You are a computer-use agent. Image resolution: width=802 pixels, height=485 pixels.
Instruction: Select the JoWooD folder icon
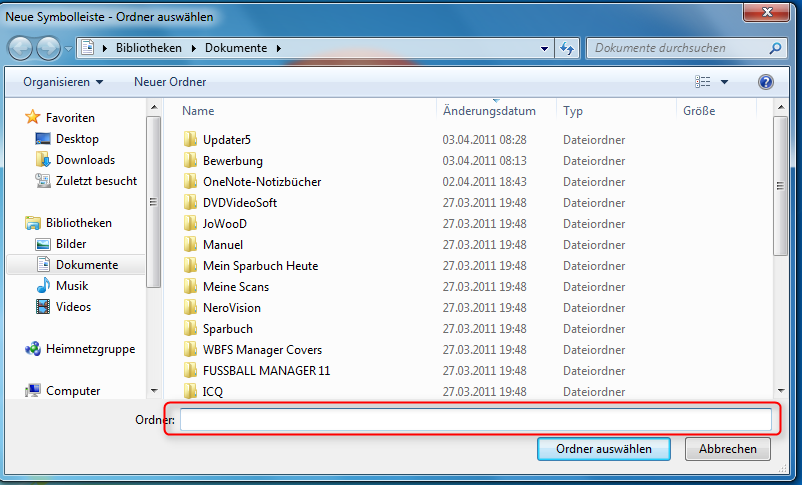coord(190,223)
